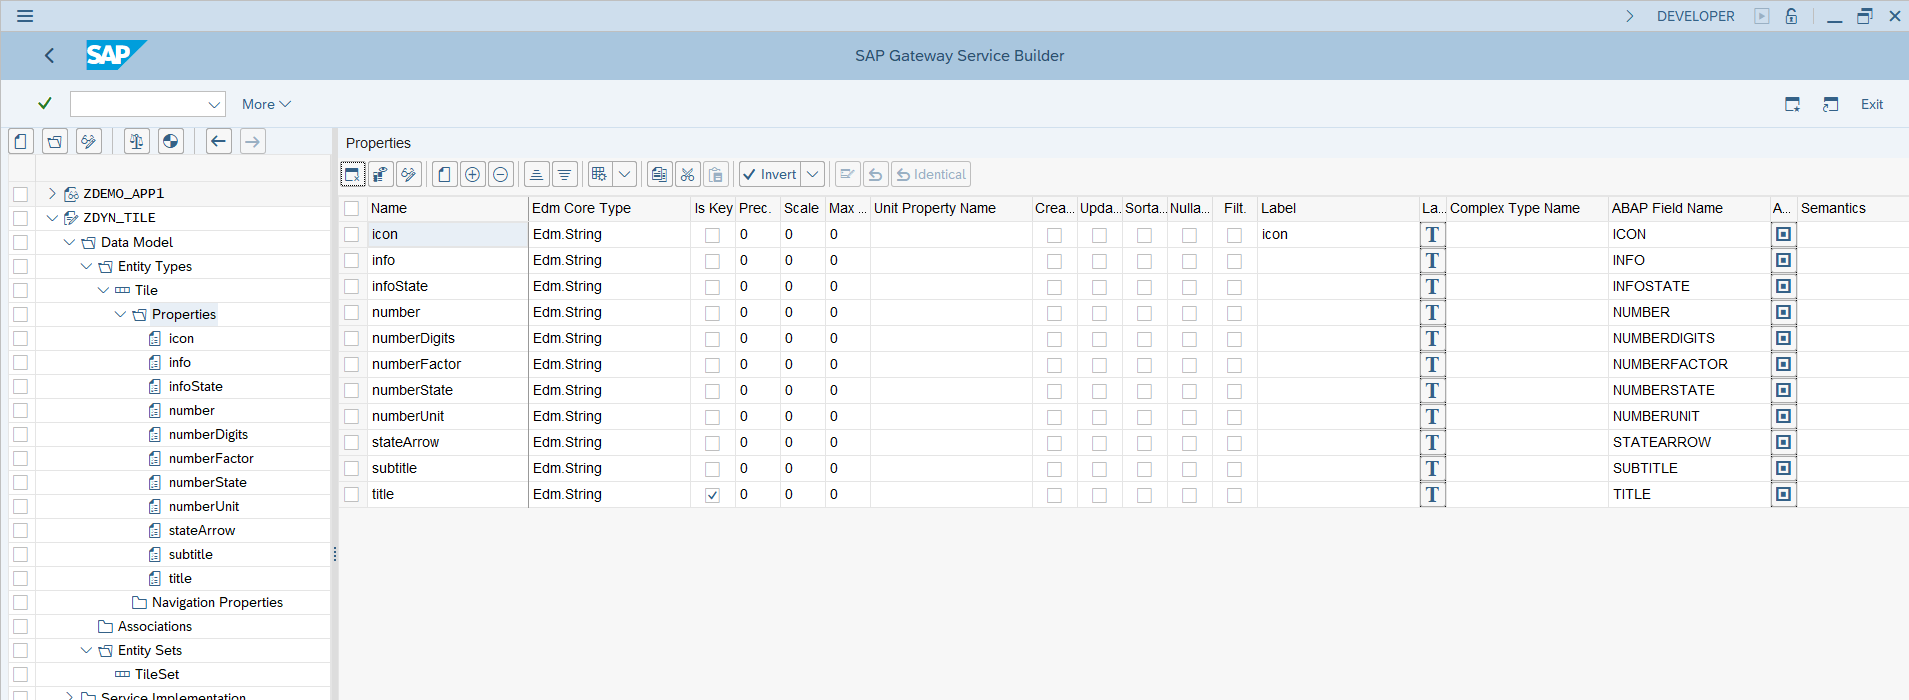Click the T label icon in subtitle row
The height and width of the screenshot is (700, 1909).
pos(1432,468)
